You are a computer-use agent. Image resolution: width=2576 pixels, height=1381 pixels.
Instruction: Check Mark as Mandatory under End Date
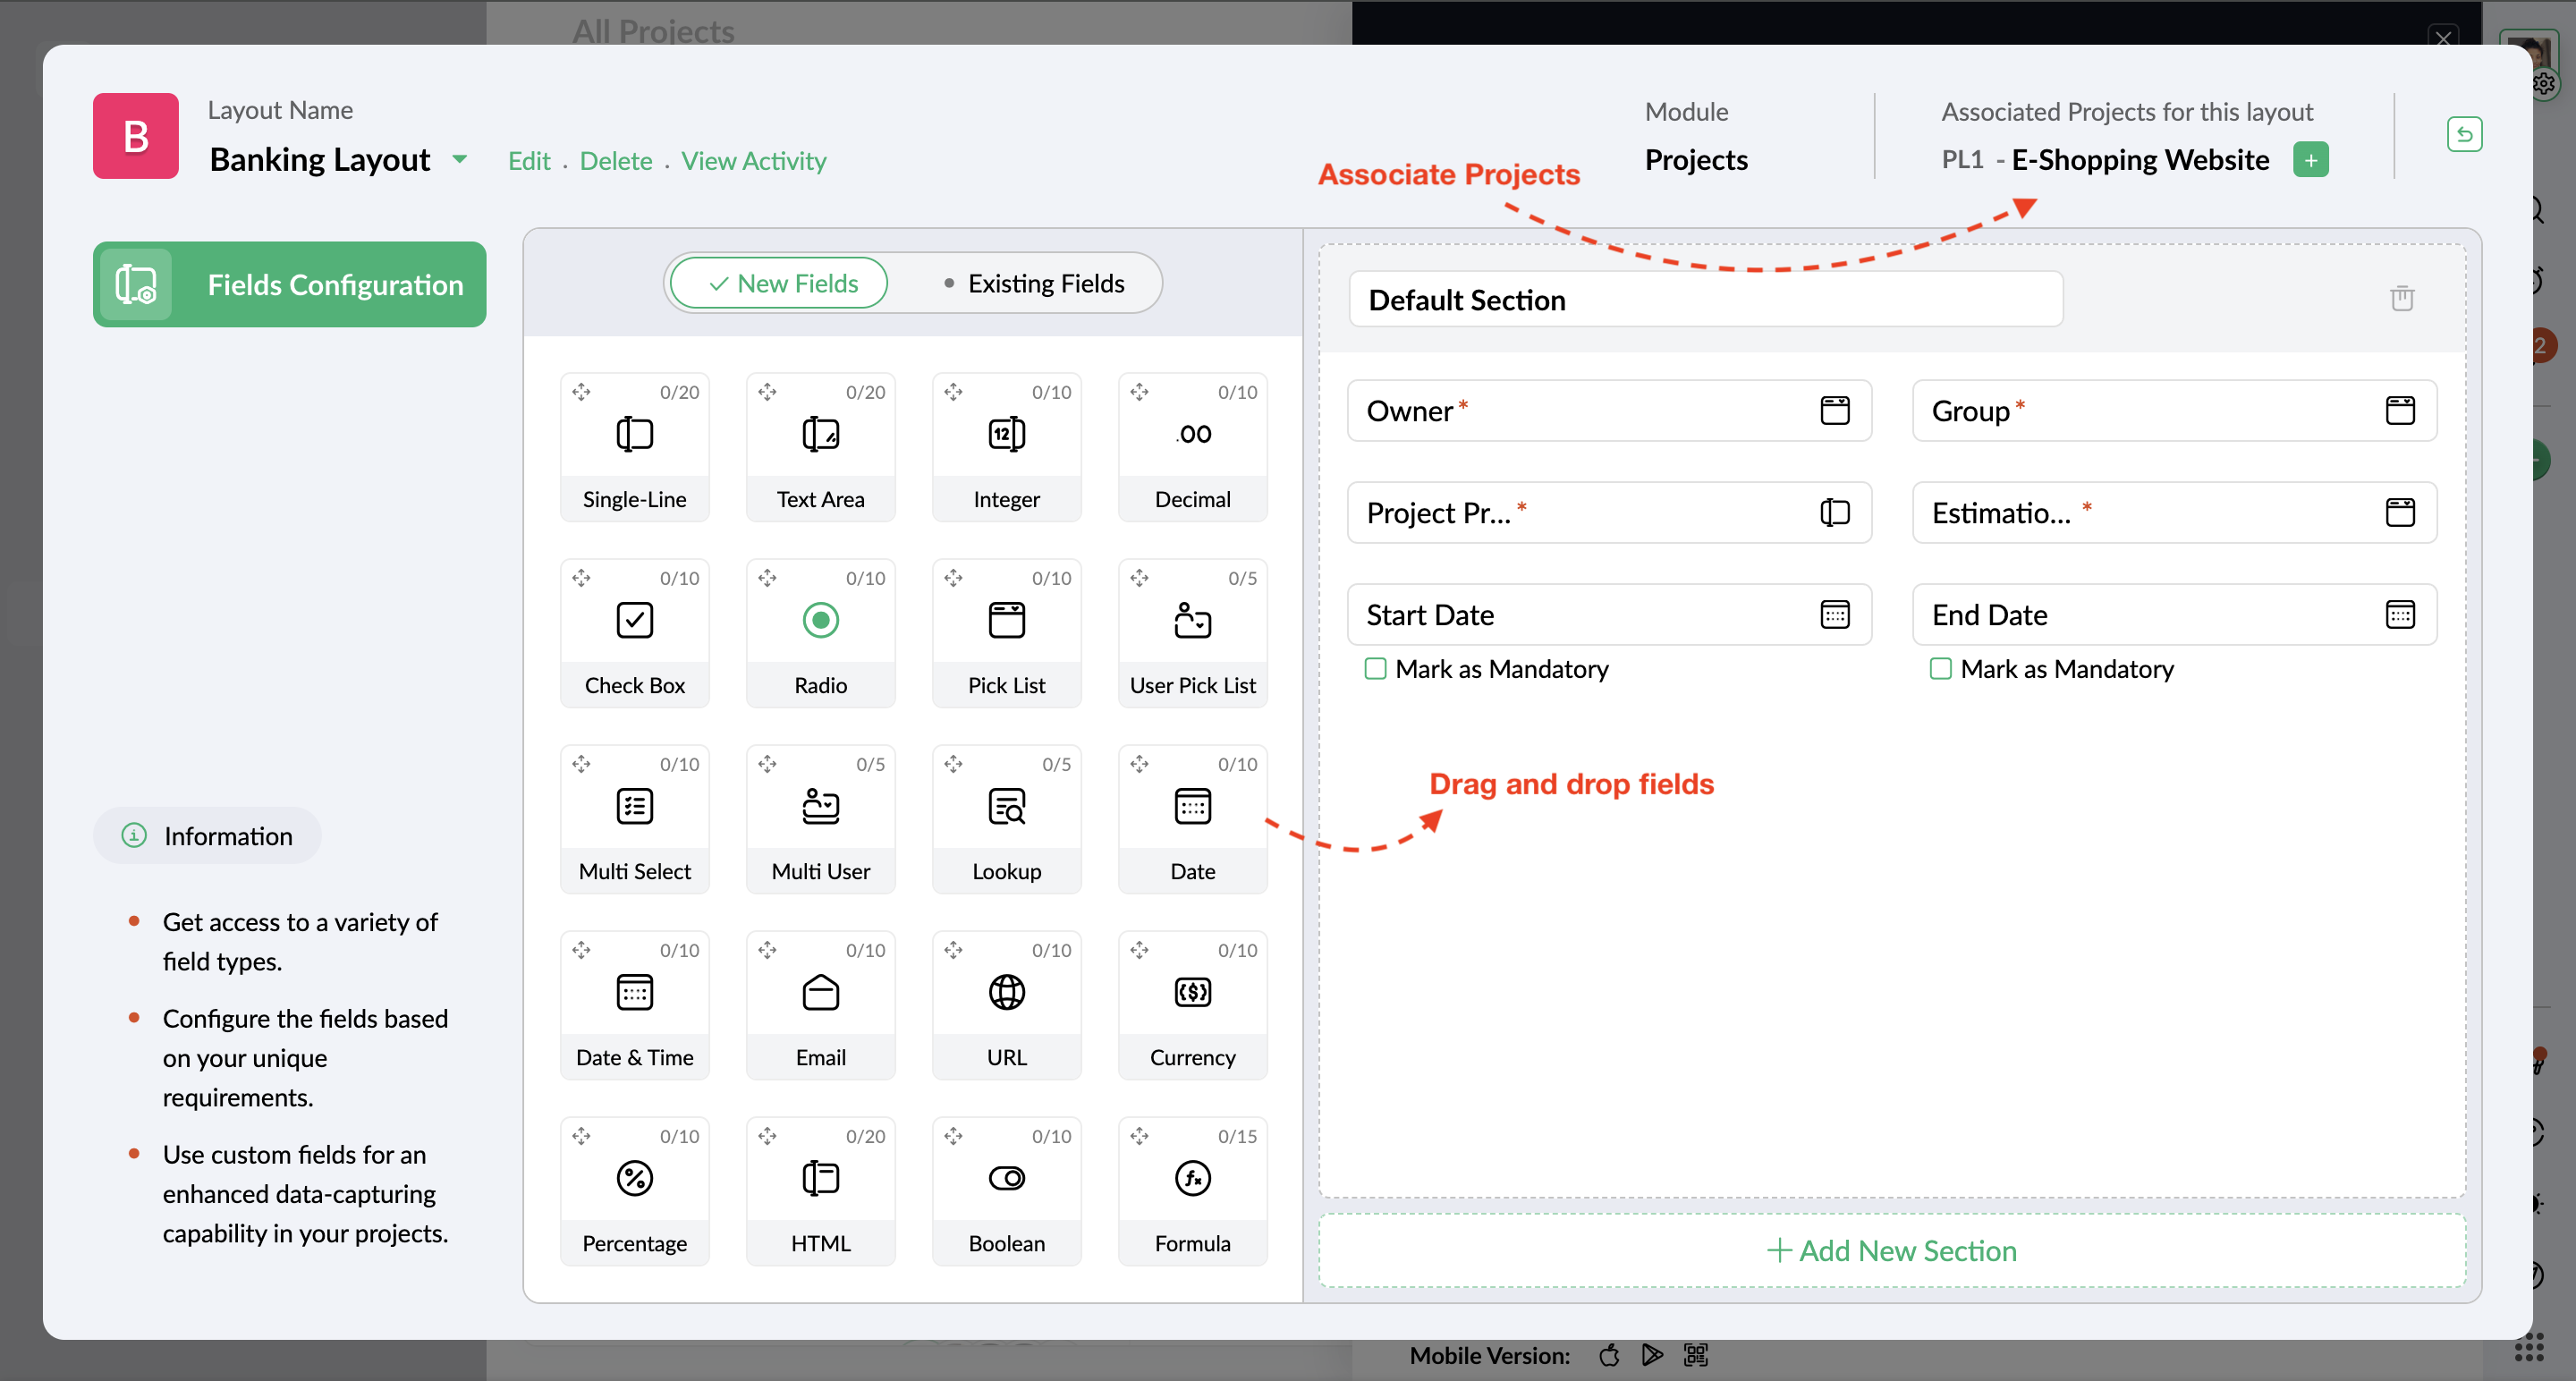tap(1940, 668)
